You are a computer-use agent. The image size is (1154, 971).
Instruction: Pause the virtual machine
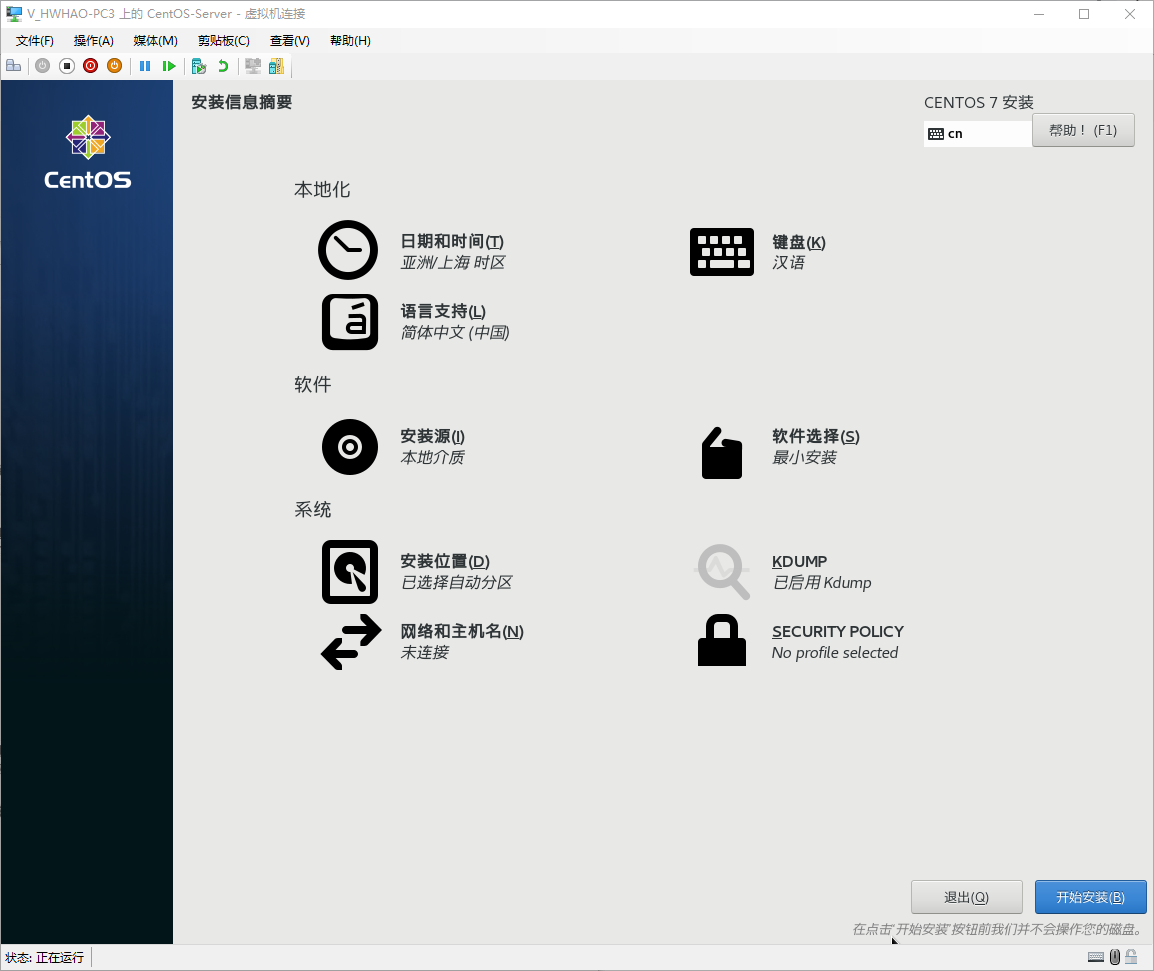click(145, 66)
